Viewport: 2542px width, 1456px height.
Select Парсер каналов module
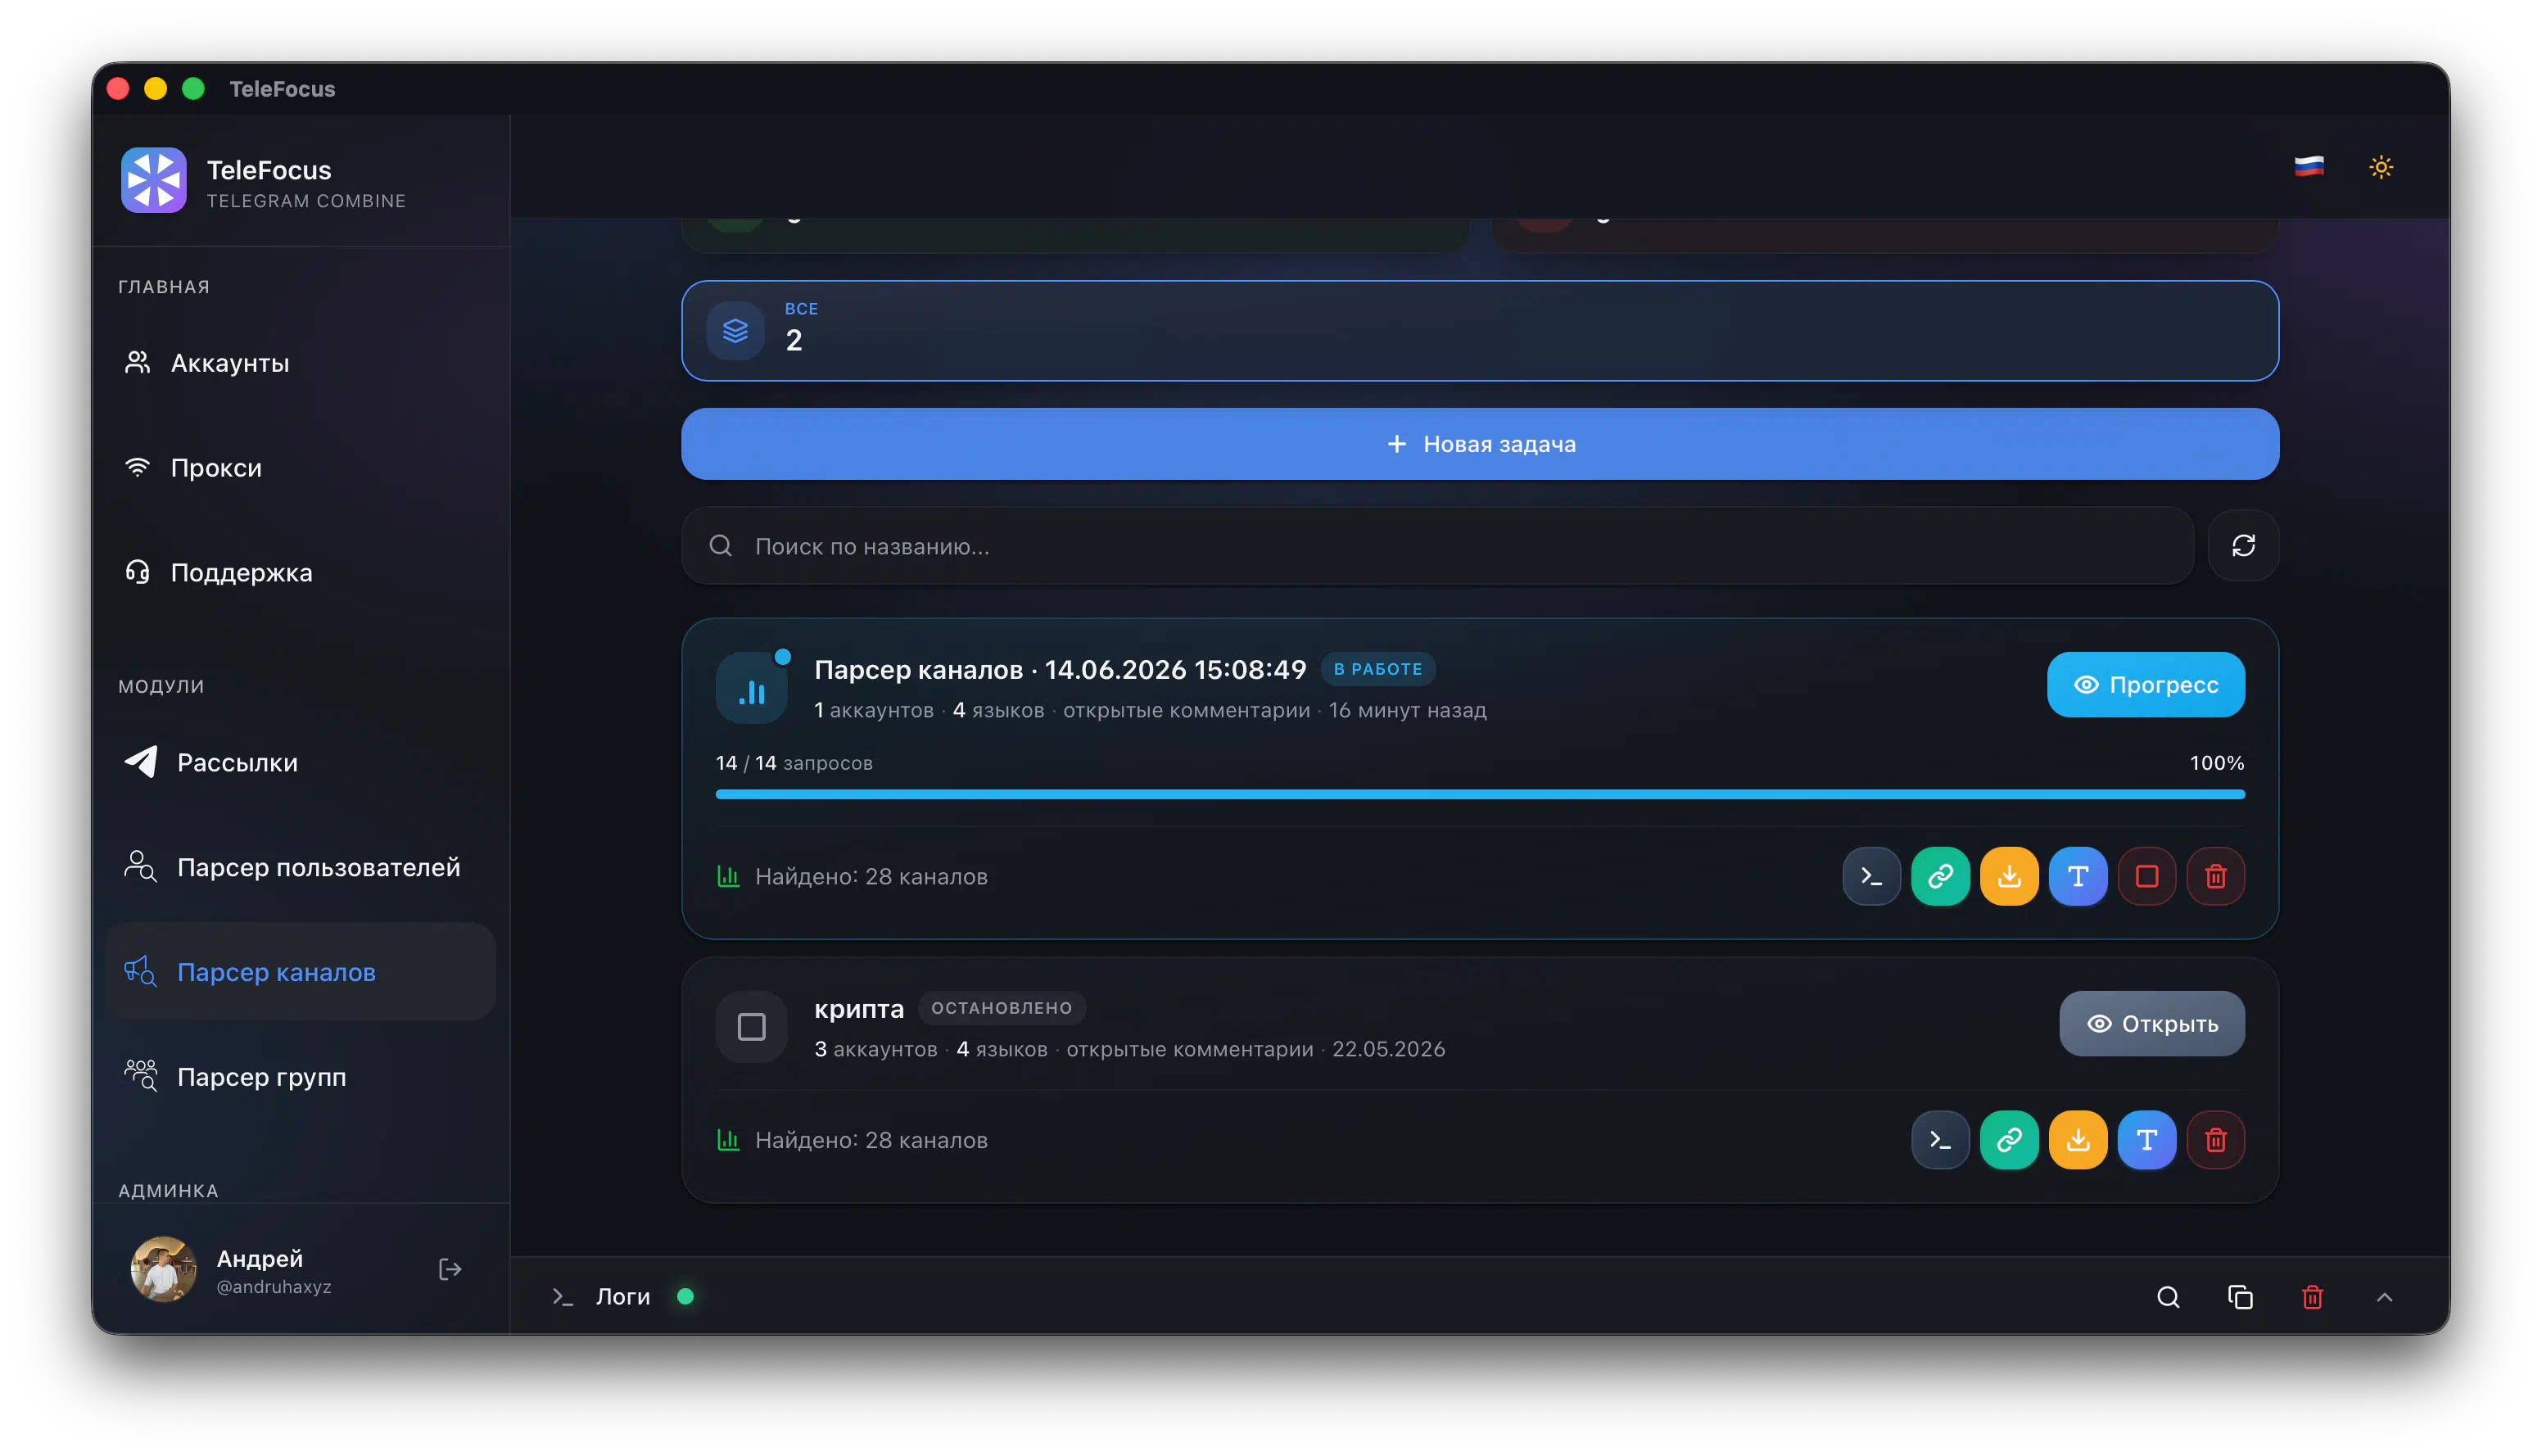coord(301,972)
